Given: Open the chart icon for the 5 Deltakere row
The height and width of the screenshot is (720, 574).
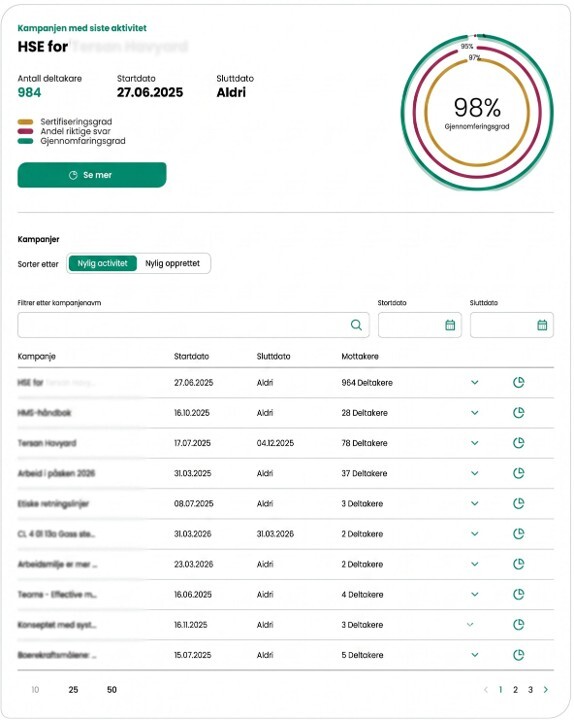Looking at the screenshot, I should click(518, 655).
